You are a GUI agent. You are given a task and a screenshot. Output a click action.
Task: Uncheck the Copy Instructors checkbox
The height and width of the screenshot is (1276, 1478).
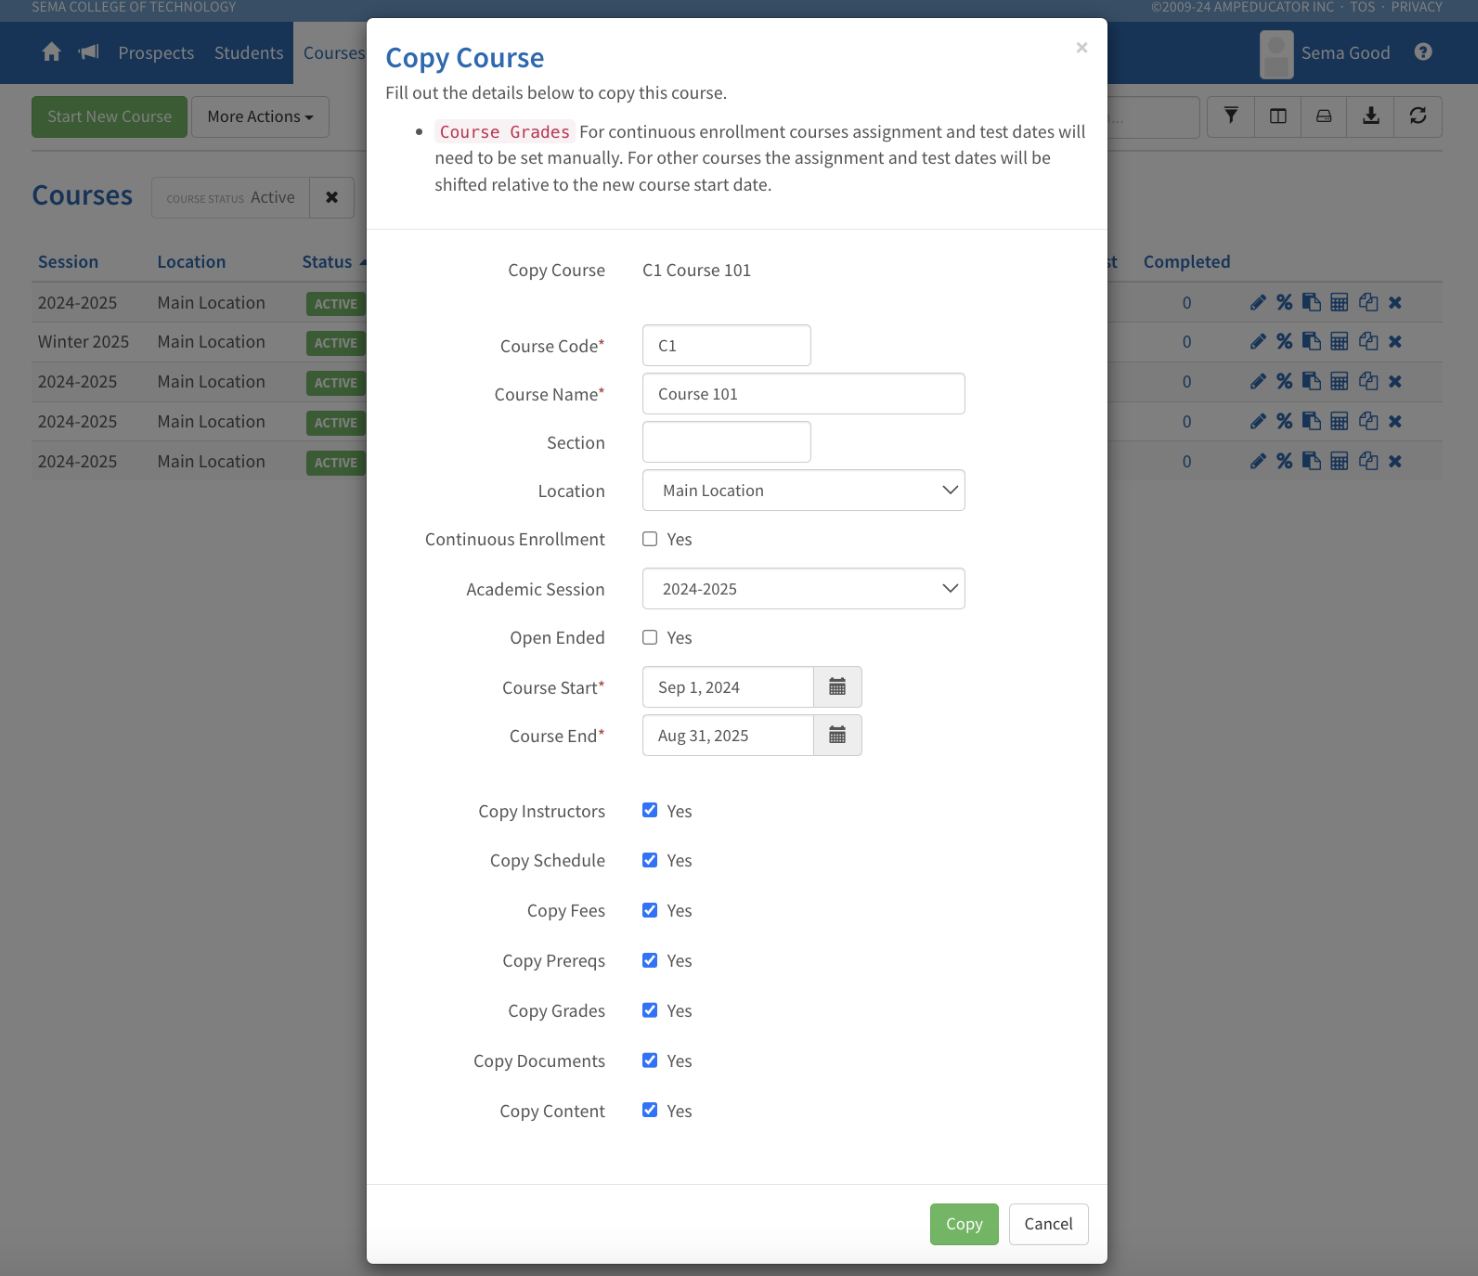point(650,810)
